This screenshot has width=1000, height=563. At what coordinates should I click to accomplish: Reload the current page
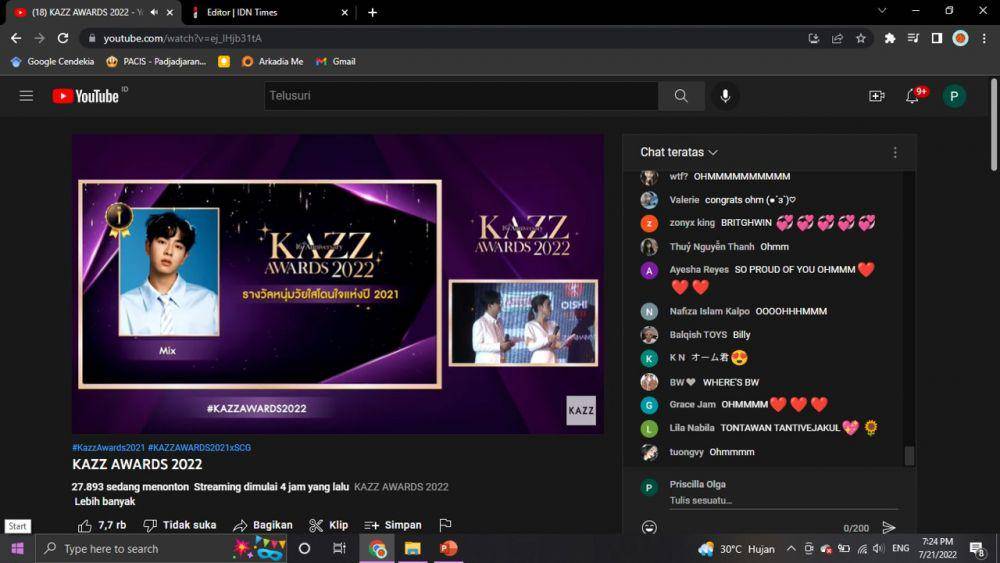coord(62,38)
